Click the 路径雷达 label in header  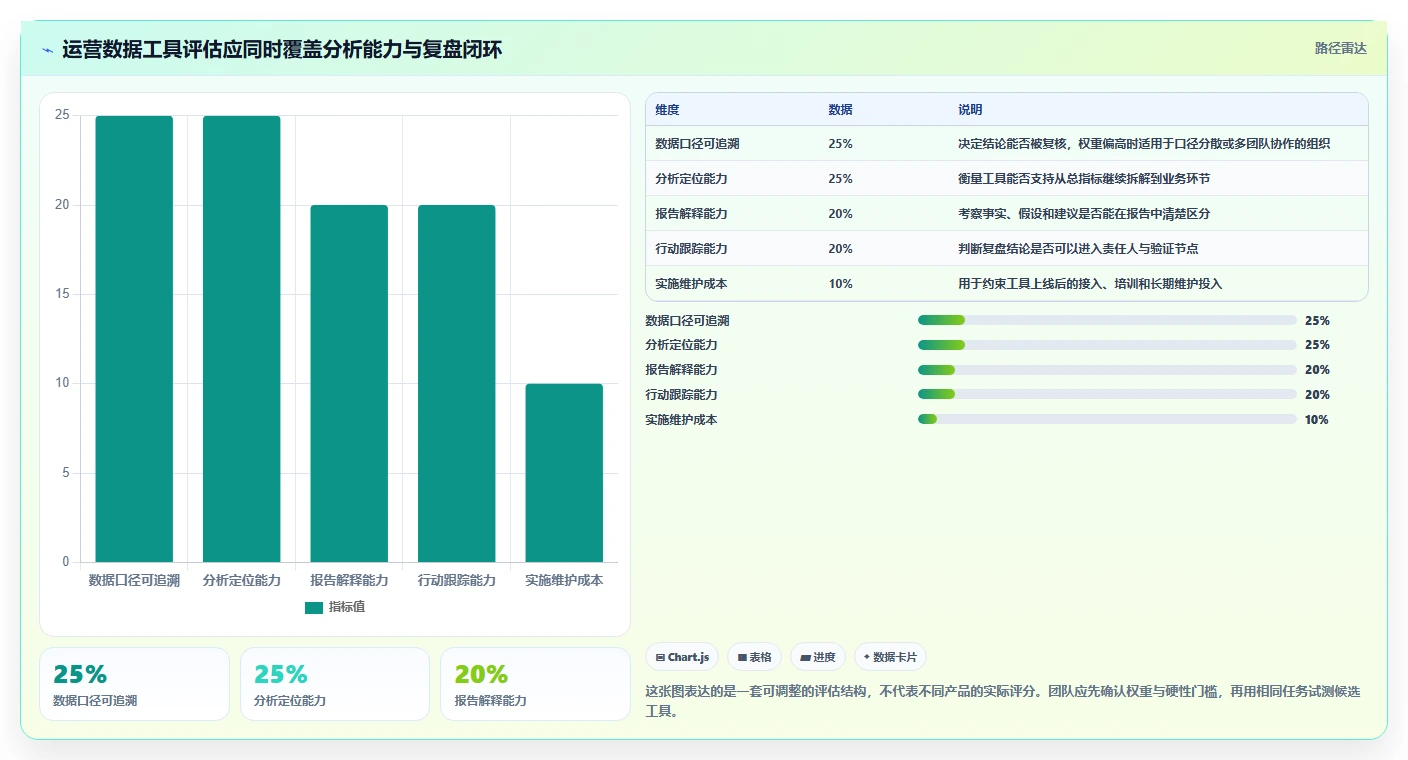click(1340, 48)
